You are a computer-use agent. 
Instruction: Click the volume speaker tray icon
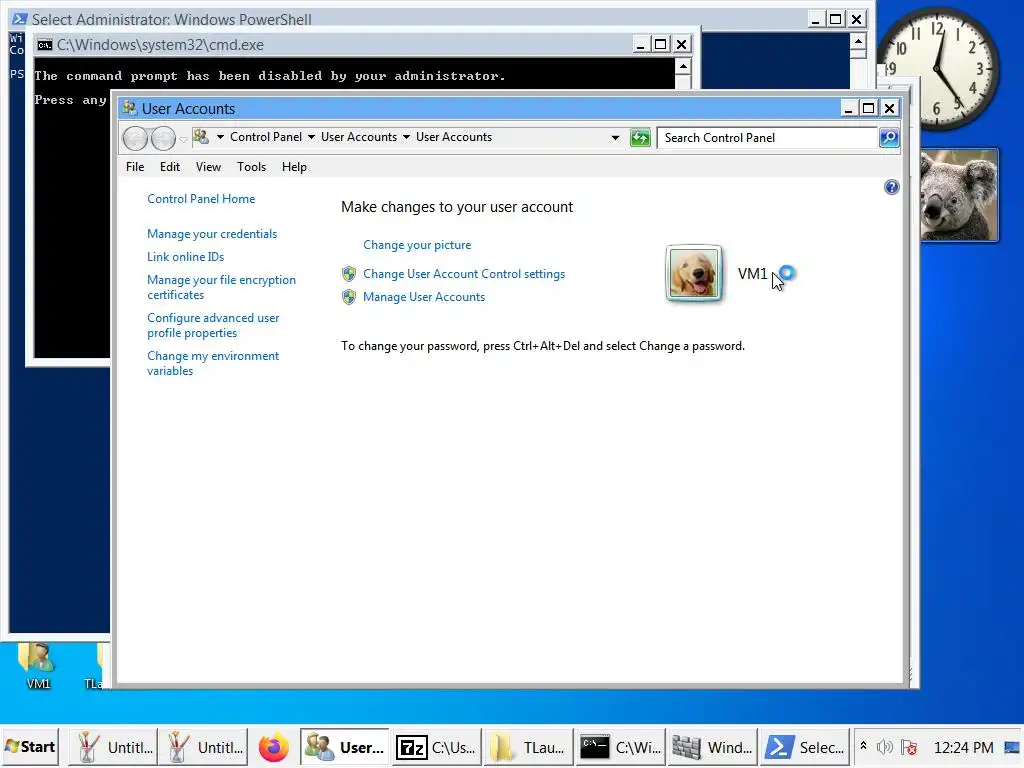coord(885,747)
